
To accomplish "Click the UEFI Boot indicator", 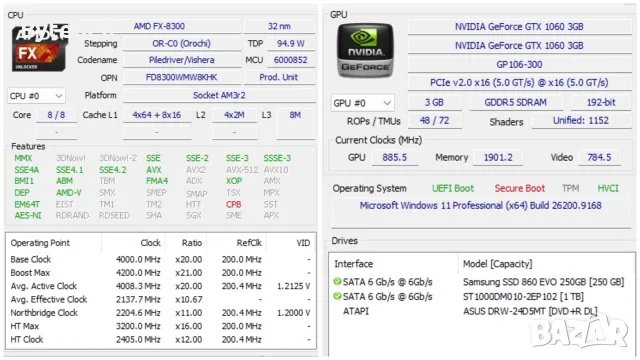I will point(453,189).
